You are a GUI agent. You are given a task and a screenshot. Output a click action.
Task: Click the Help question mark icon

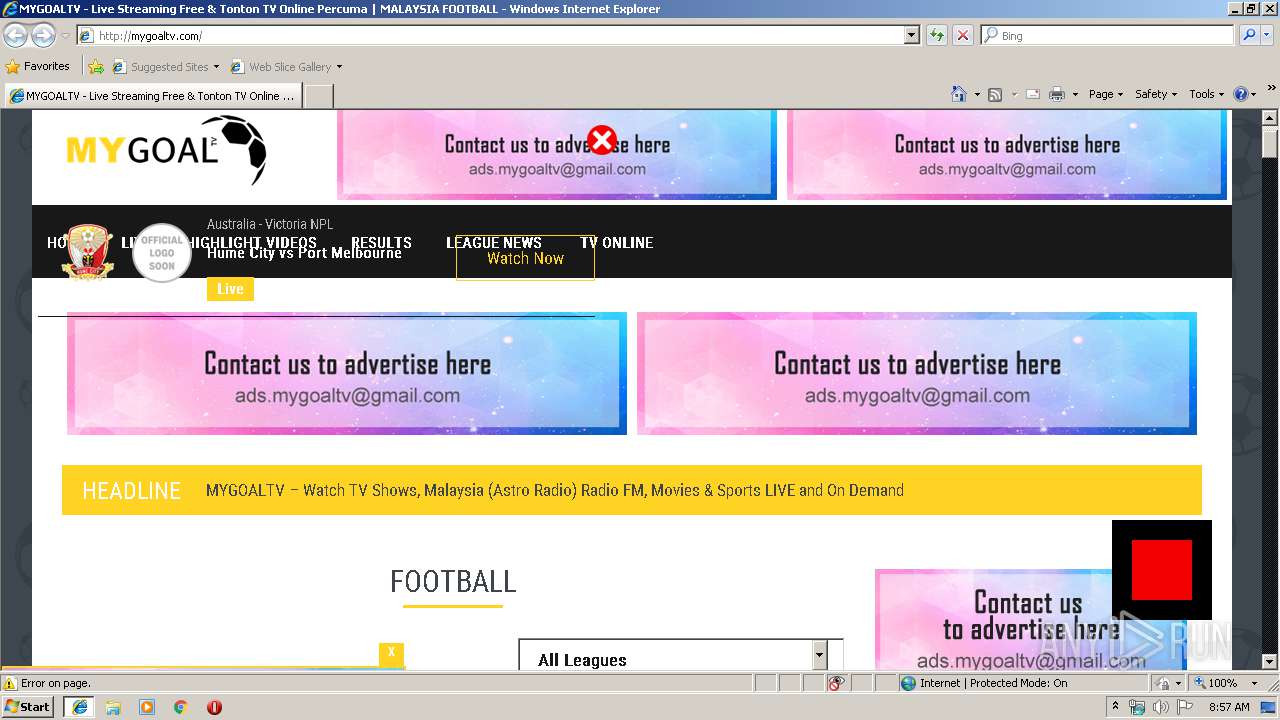(x=1241, y=94)
